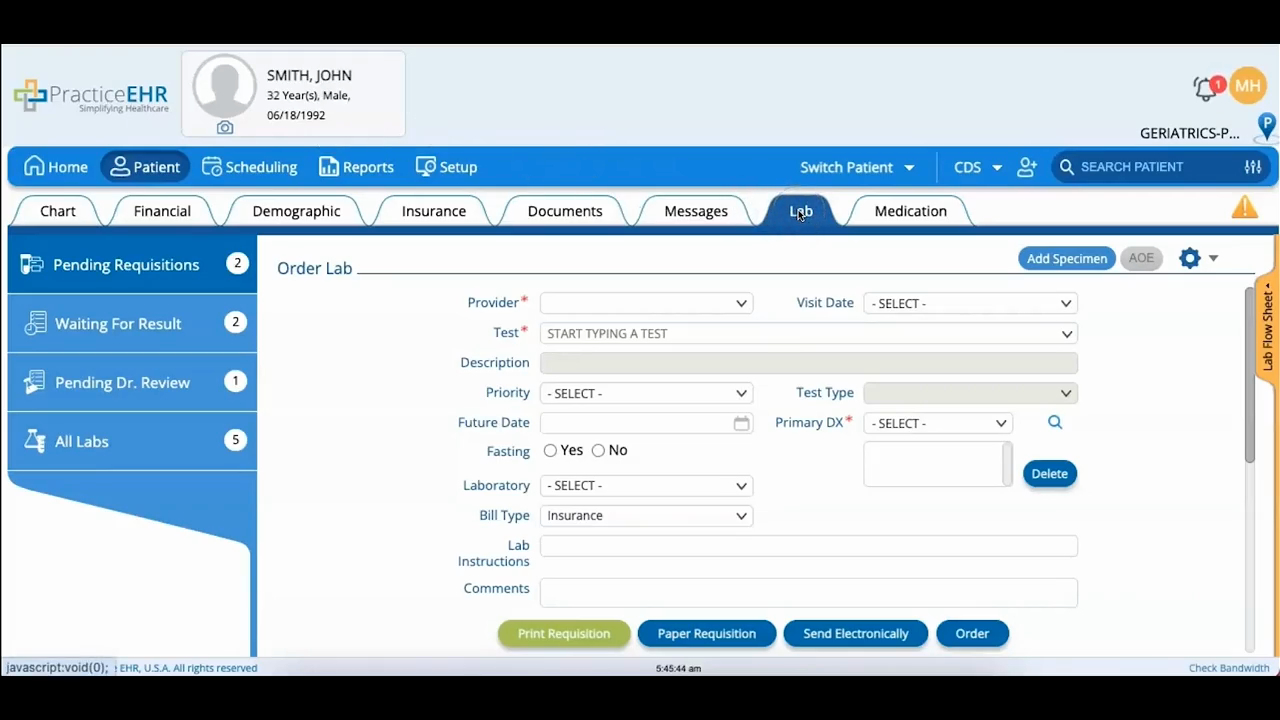The image size is (1280, 720).
Task: Switch to the Lab tab
Action: click(x=801, y=211)
